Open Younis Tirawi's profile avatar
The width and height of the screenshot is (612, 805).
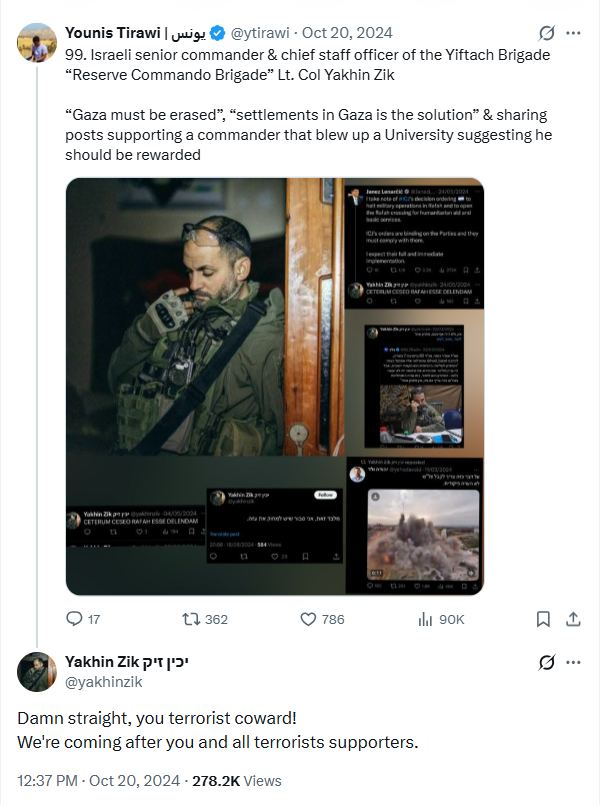(x=37, y=43)
